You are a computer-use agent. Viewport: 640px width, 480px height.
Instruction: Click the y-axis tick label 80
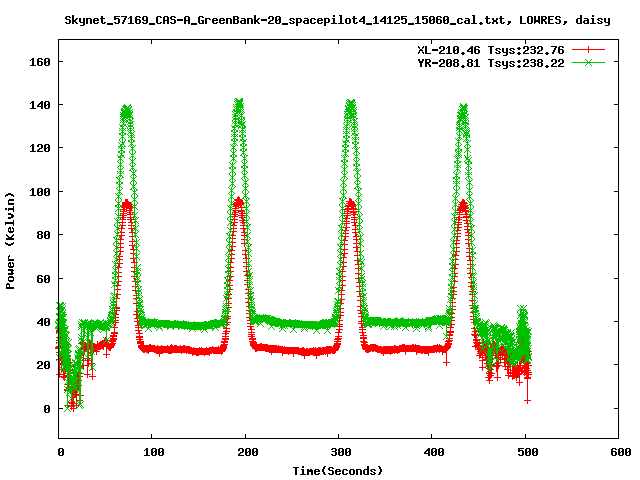point(43,235)
